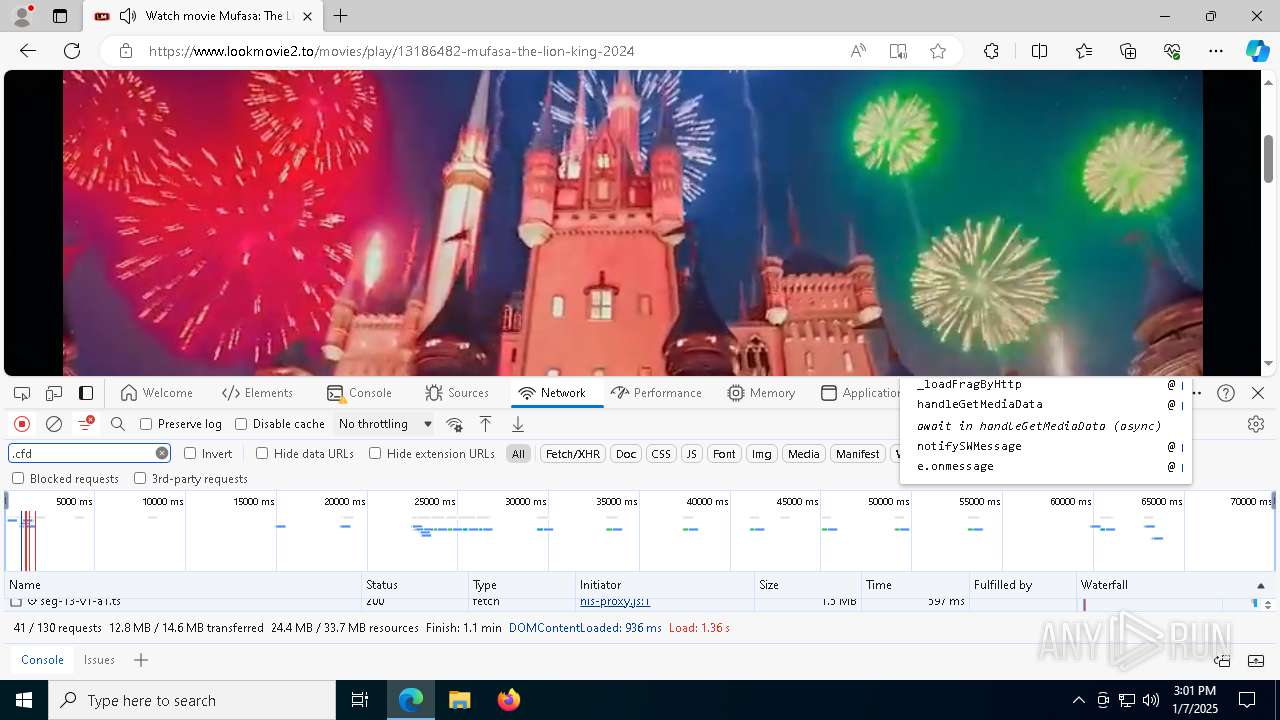Image resolution: width=1280 pixels, height=720 pixels.
Task: Toggle the network filter bar icon
Action: pyautogui.click(x=86, y=424)
